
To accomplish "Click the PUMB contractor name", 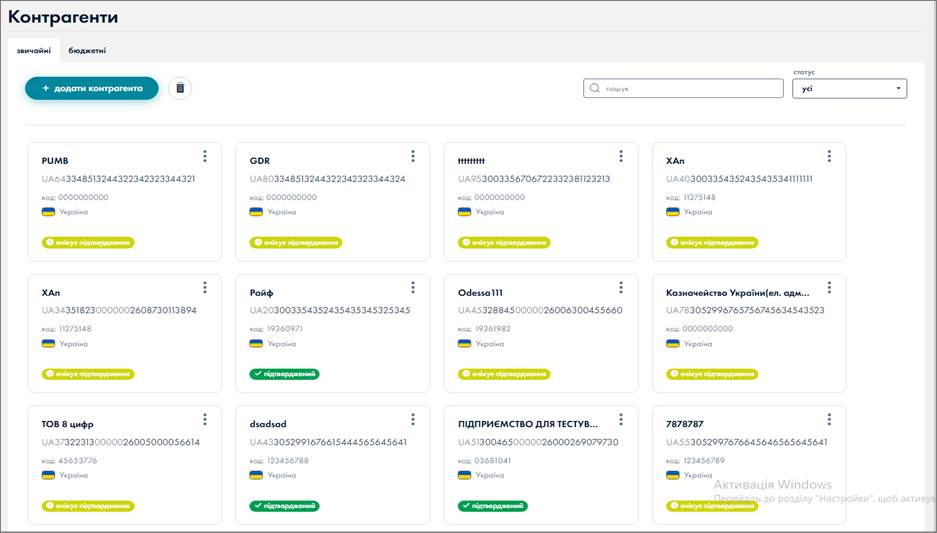I will (55, 161).
